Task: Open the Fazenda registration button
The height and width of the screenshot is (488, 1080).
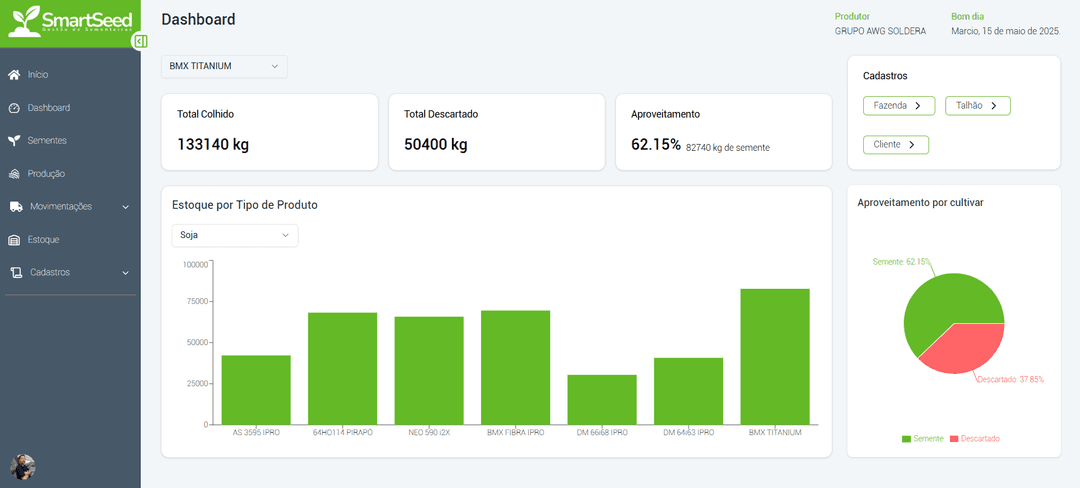Action: [898, 105]
